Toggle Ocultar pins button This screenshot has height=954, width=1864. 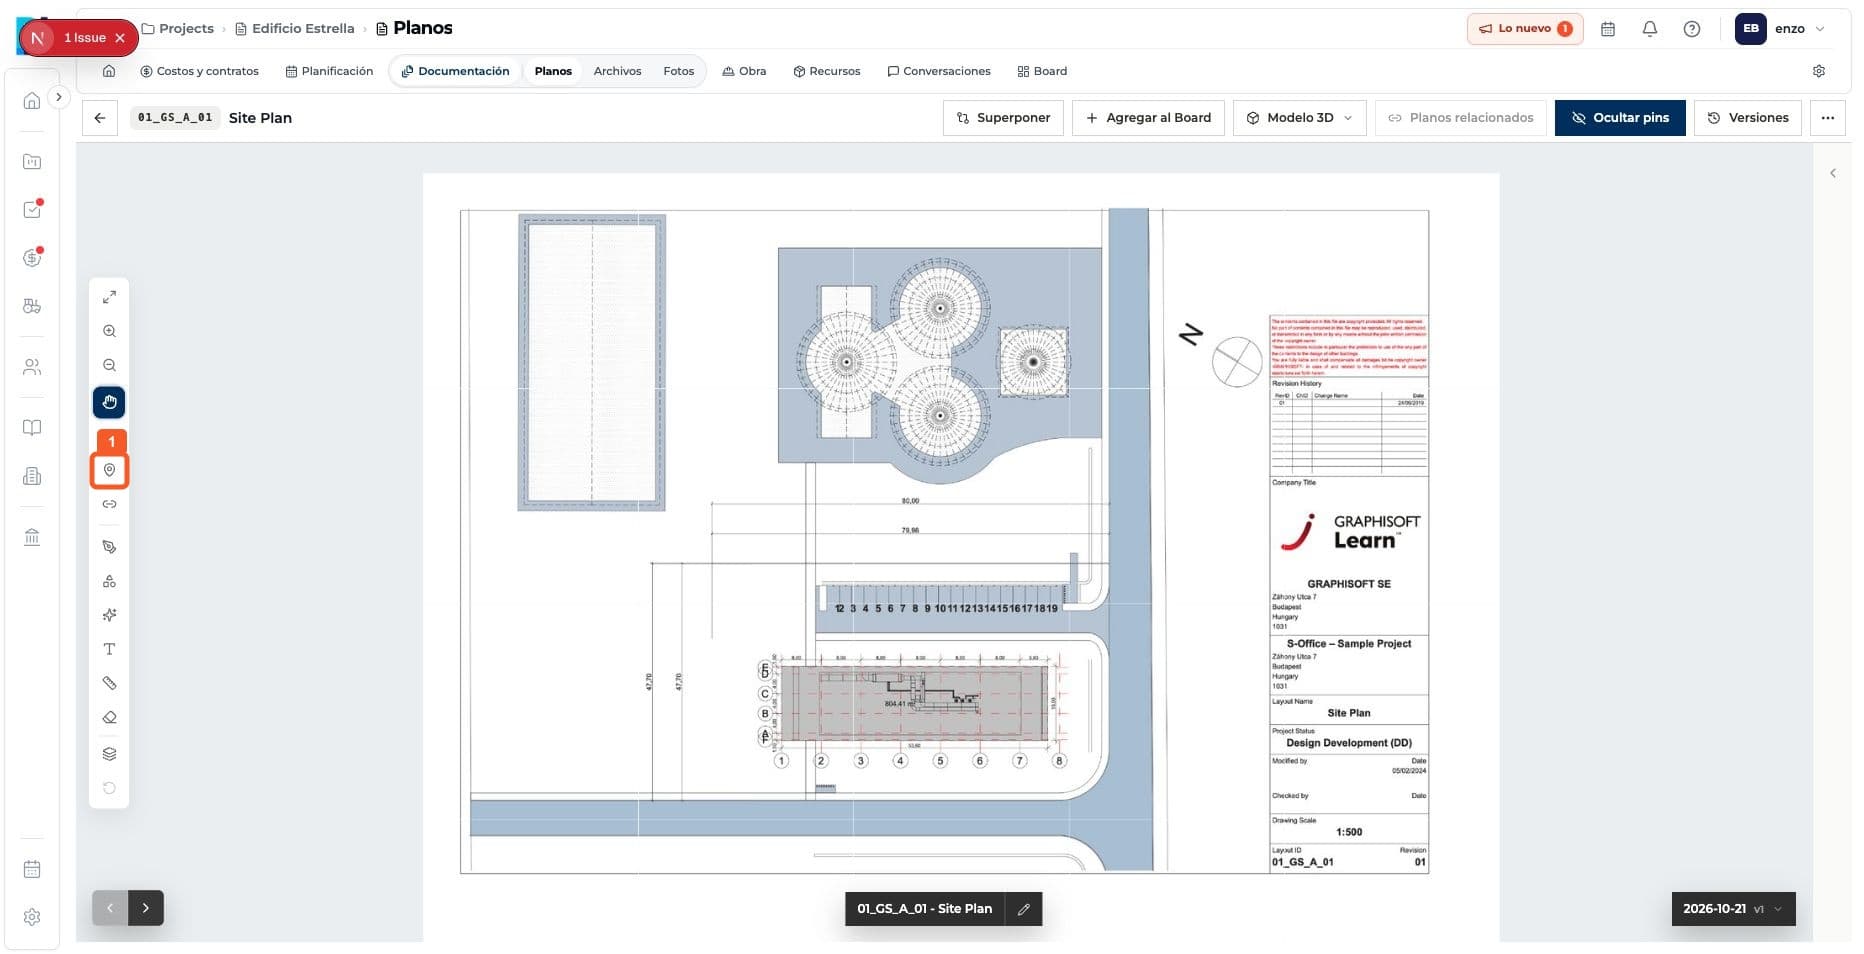pyautogui.click(x=1620, y=118)
